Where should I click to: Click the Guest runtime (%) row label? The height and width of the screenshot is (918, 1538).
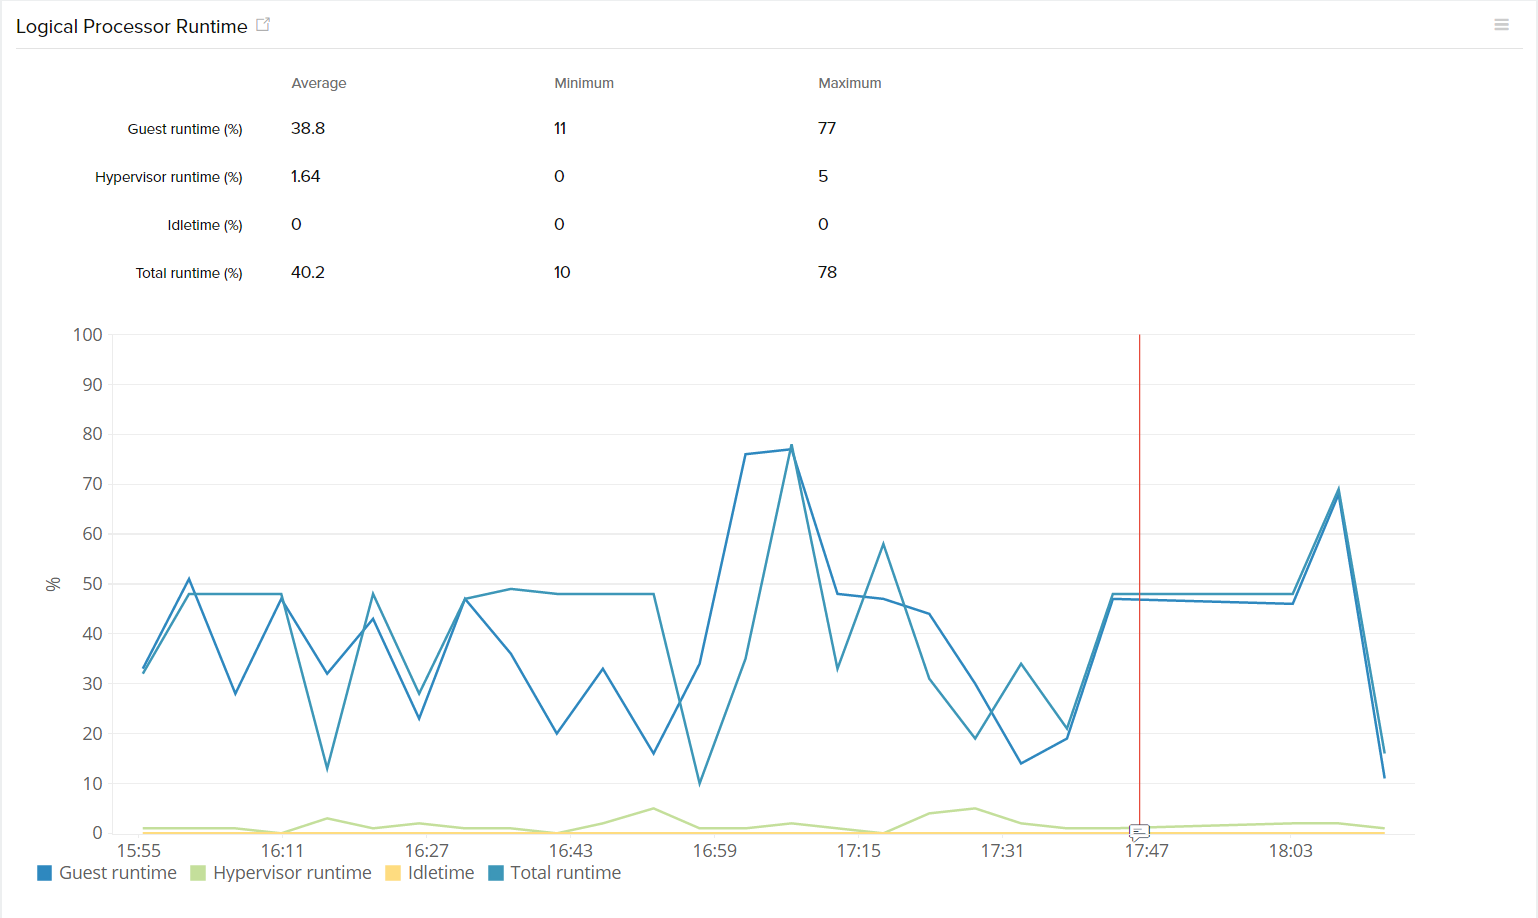[185, 129]
